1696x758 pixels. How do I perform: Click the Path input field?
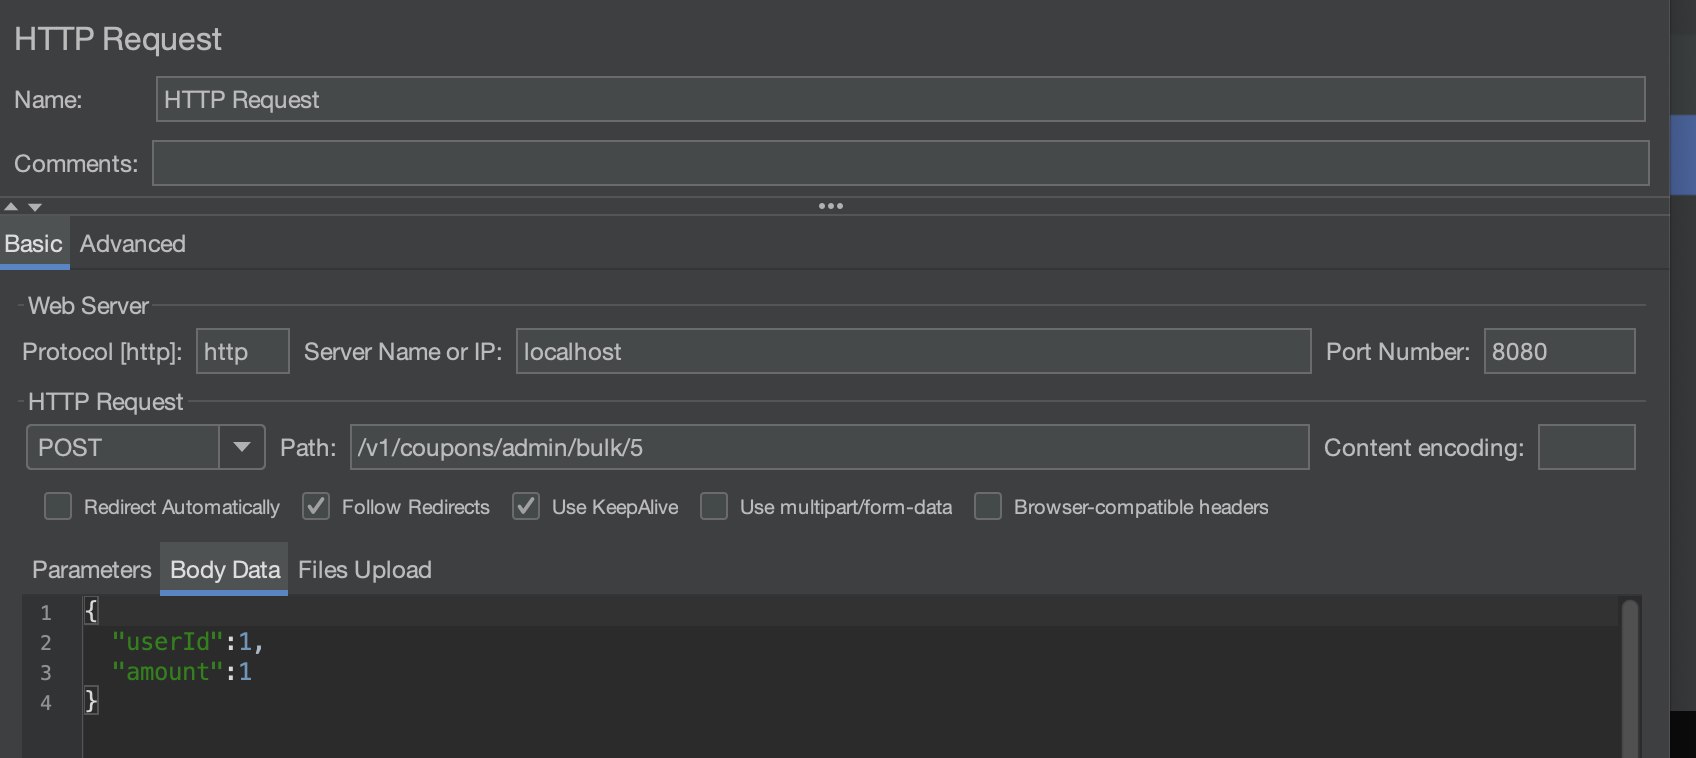[828, 447]
